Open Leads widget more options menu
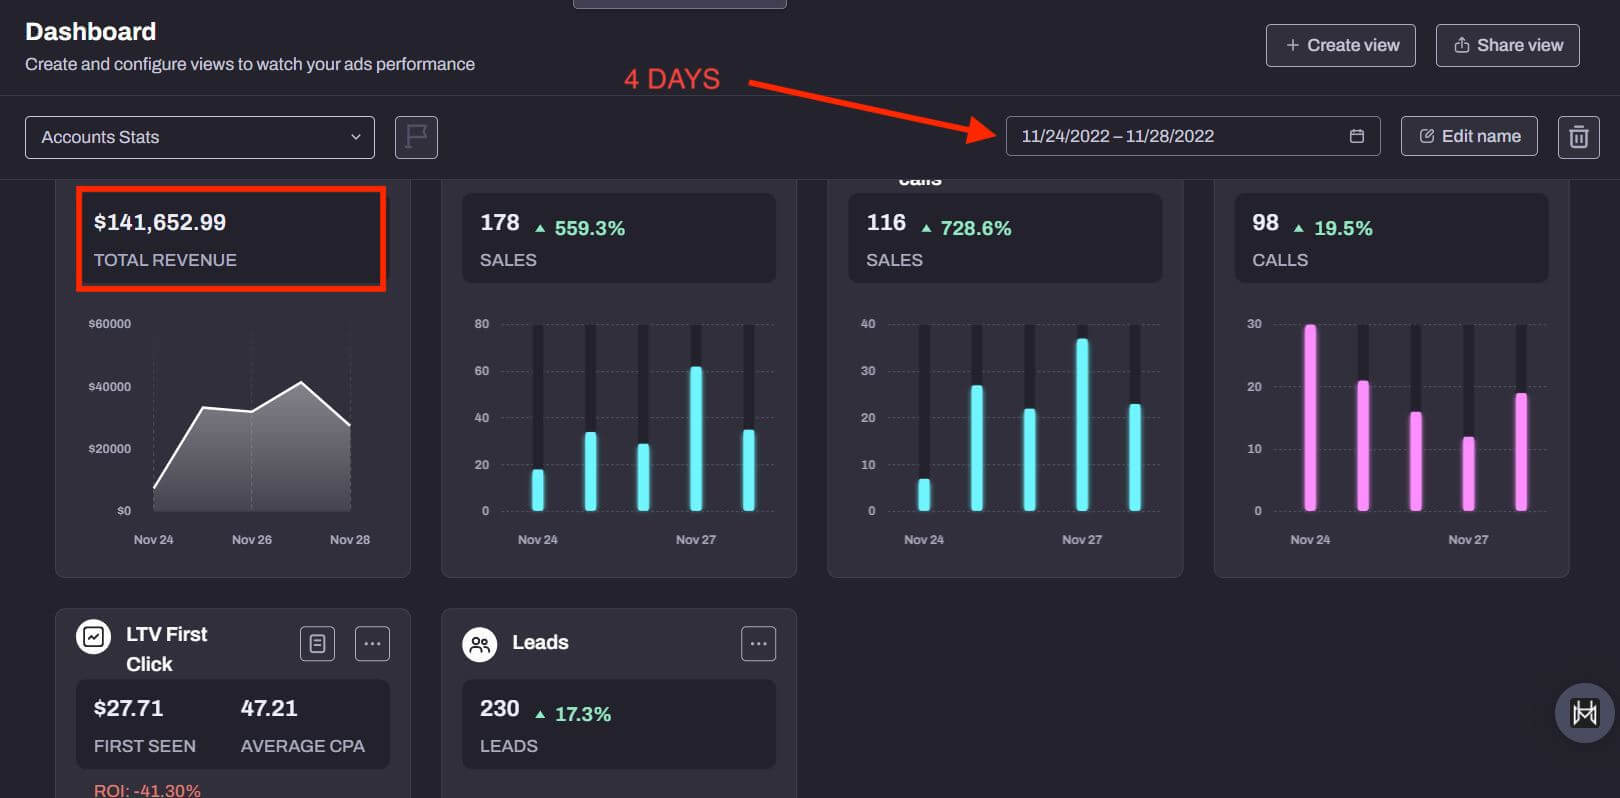Viewport: 1620px width, 798px height. (x=758, y=644)
